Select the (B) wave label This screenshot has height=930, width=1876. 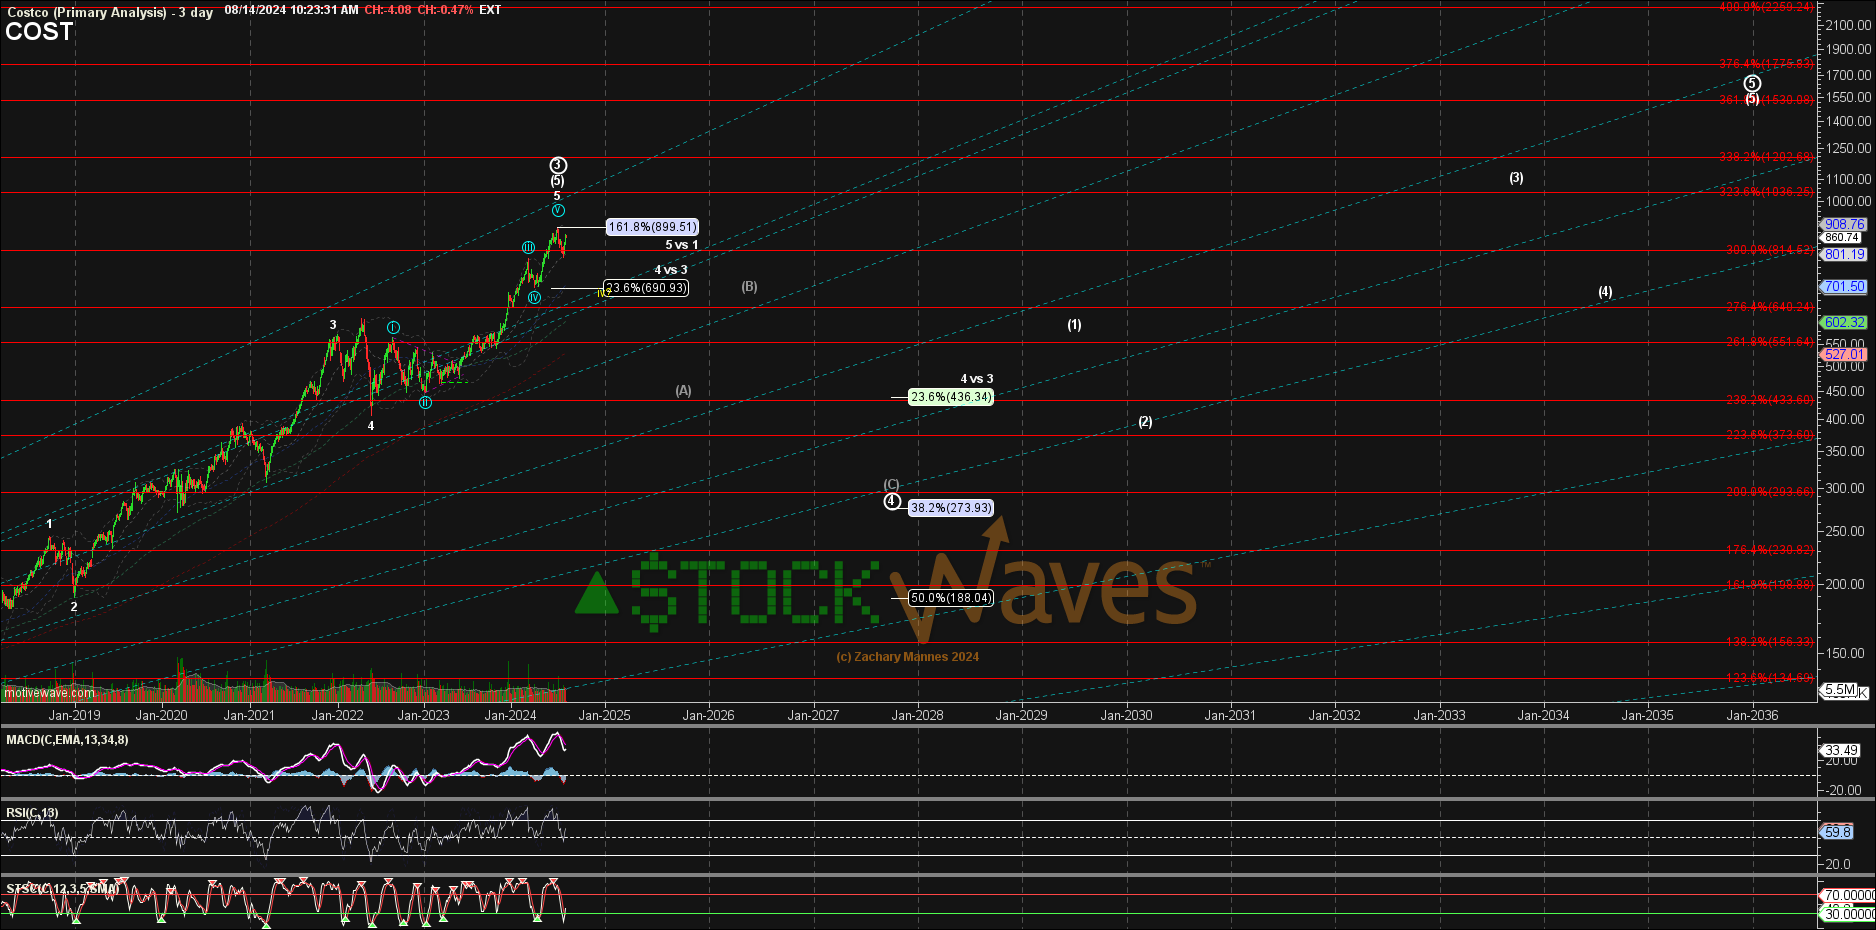point(749,287)
